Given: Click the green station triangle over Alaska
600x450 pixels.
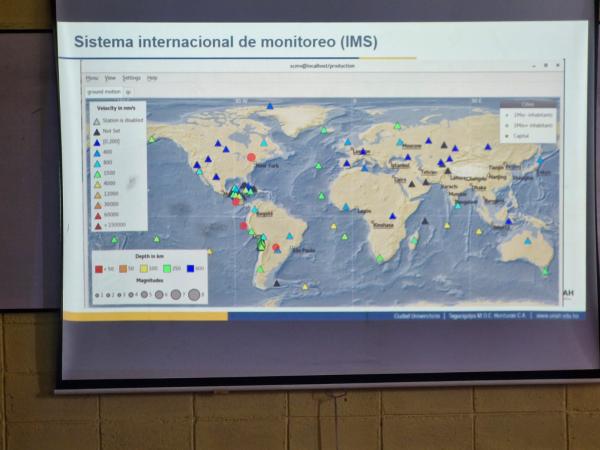Looking at the screenshot, I should click(152, 140).
